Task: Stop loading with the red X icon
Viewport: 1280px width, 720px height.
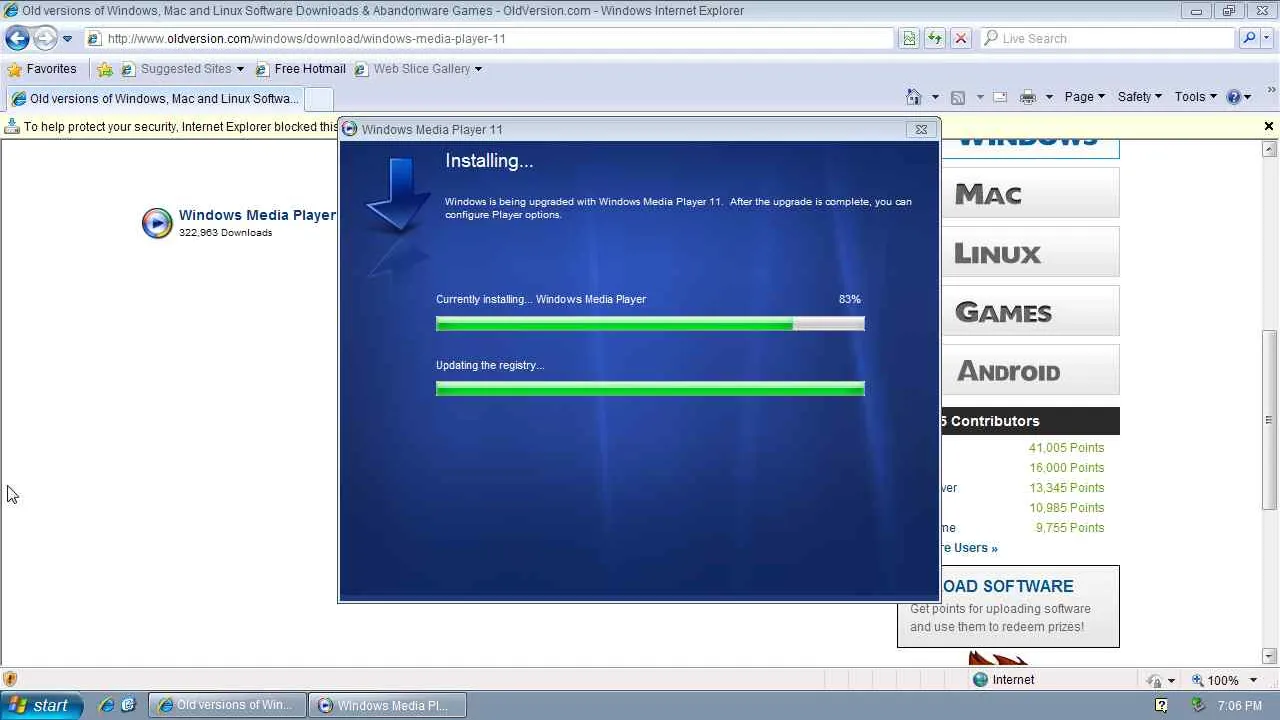Action: (961, 39)
